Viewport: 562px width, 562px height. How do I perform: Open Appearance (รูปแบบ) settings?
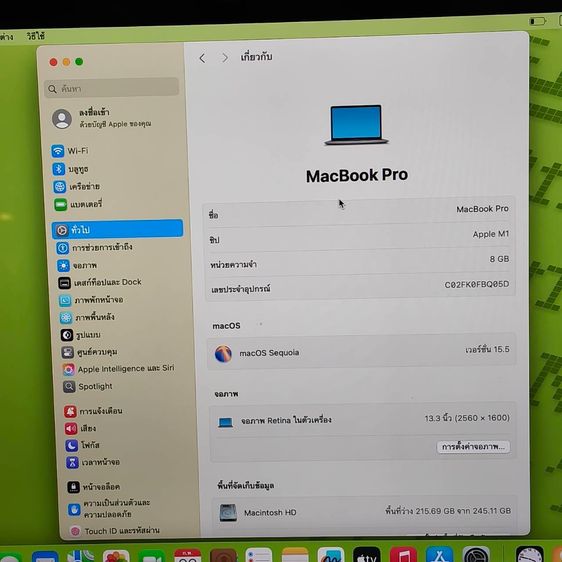pos(81,335)
